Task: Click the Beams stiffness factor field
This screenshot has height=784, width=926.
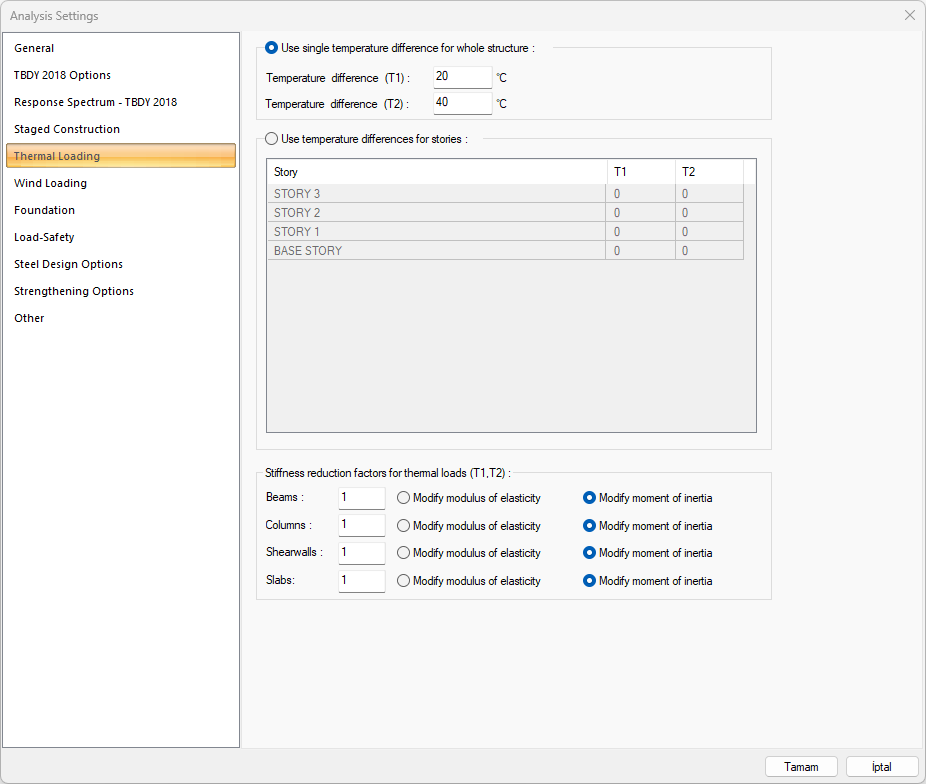Action: pos(361,498)
